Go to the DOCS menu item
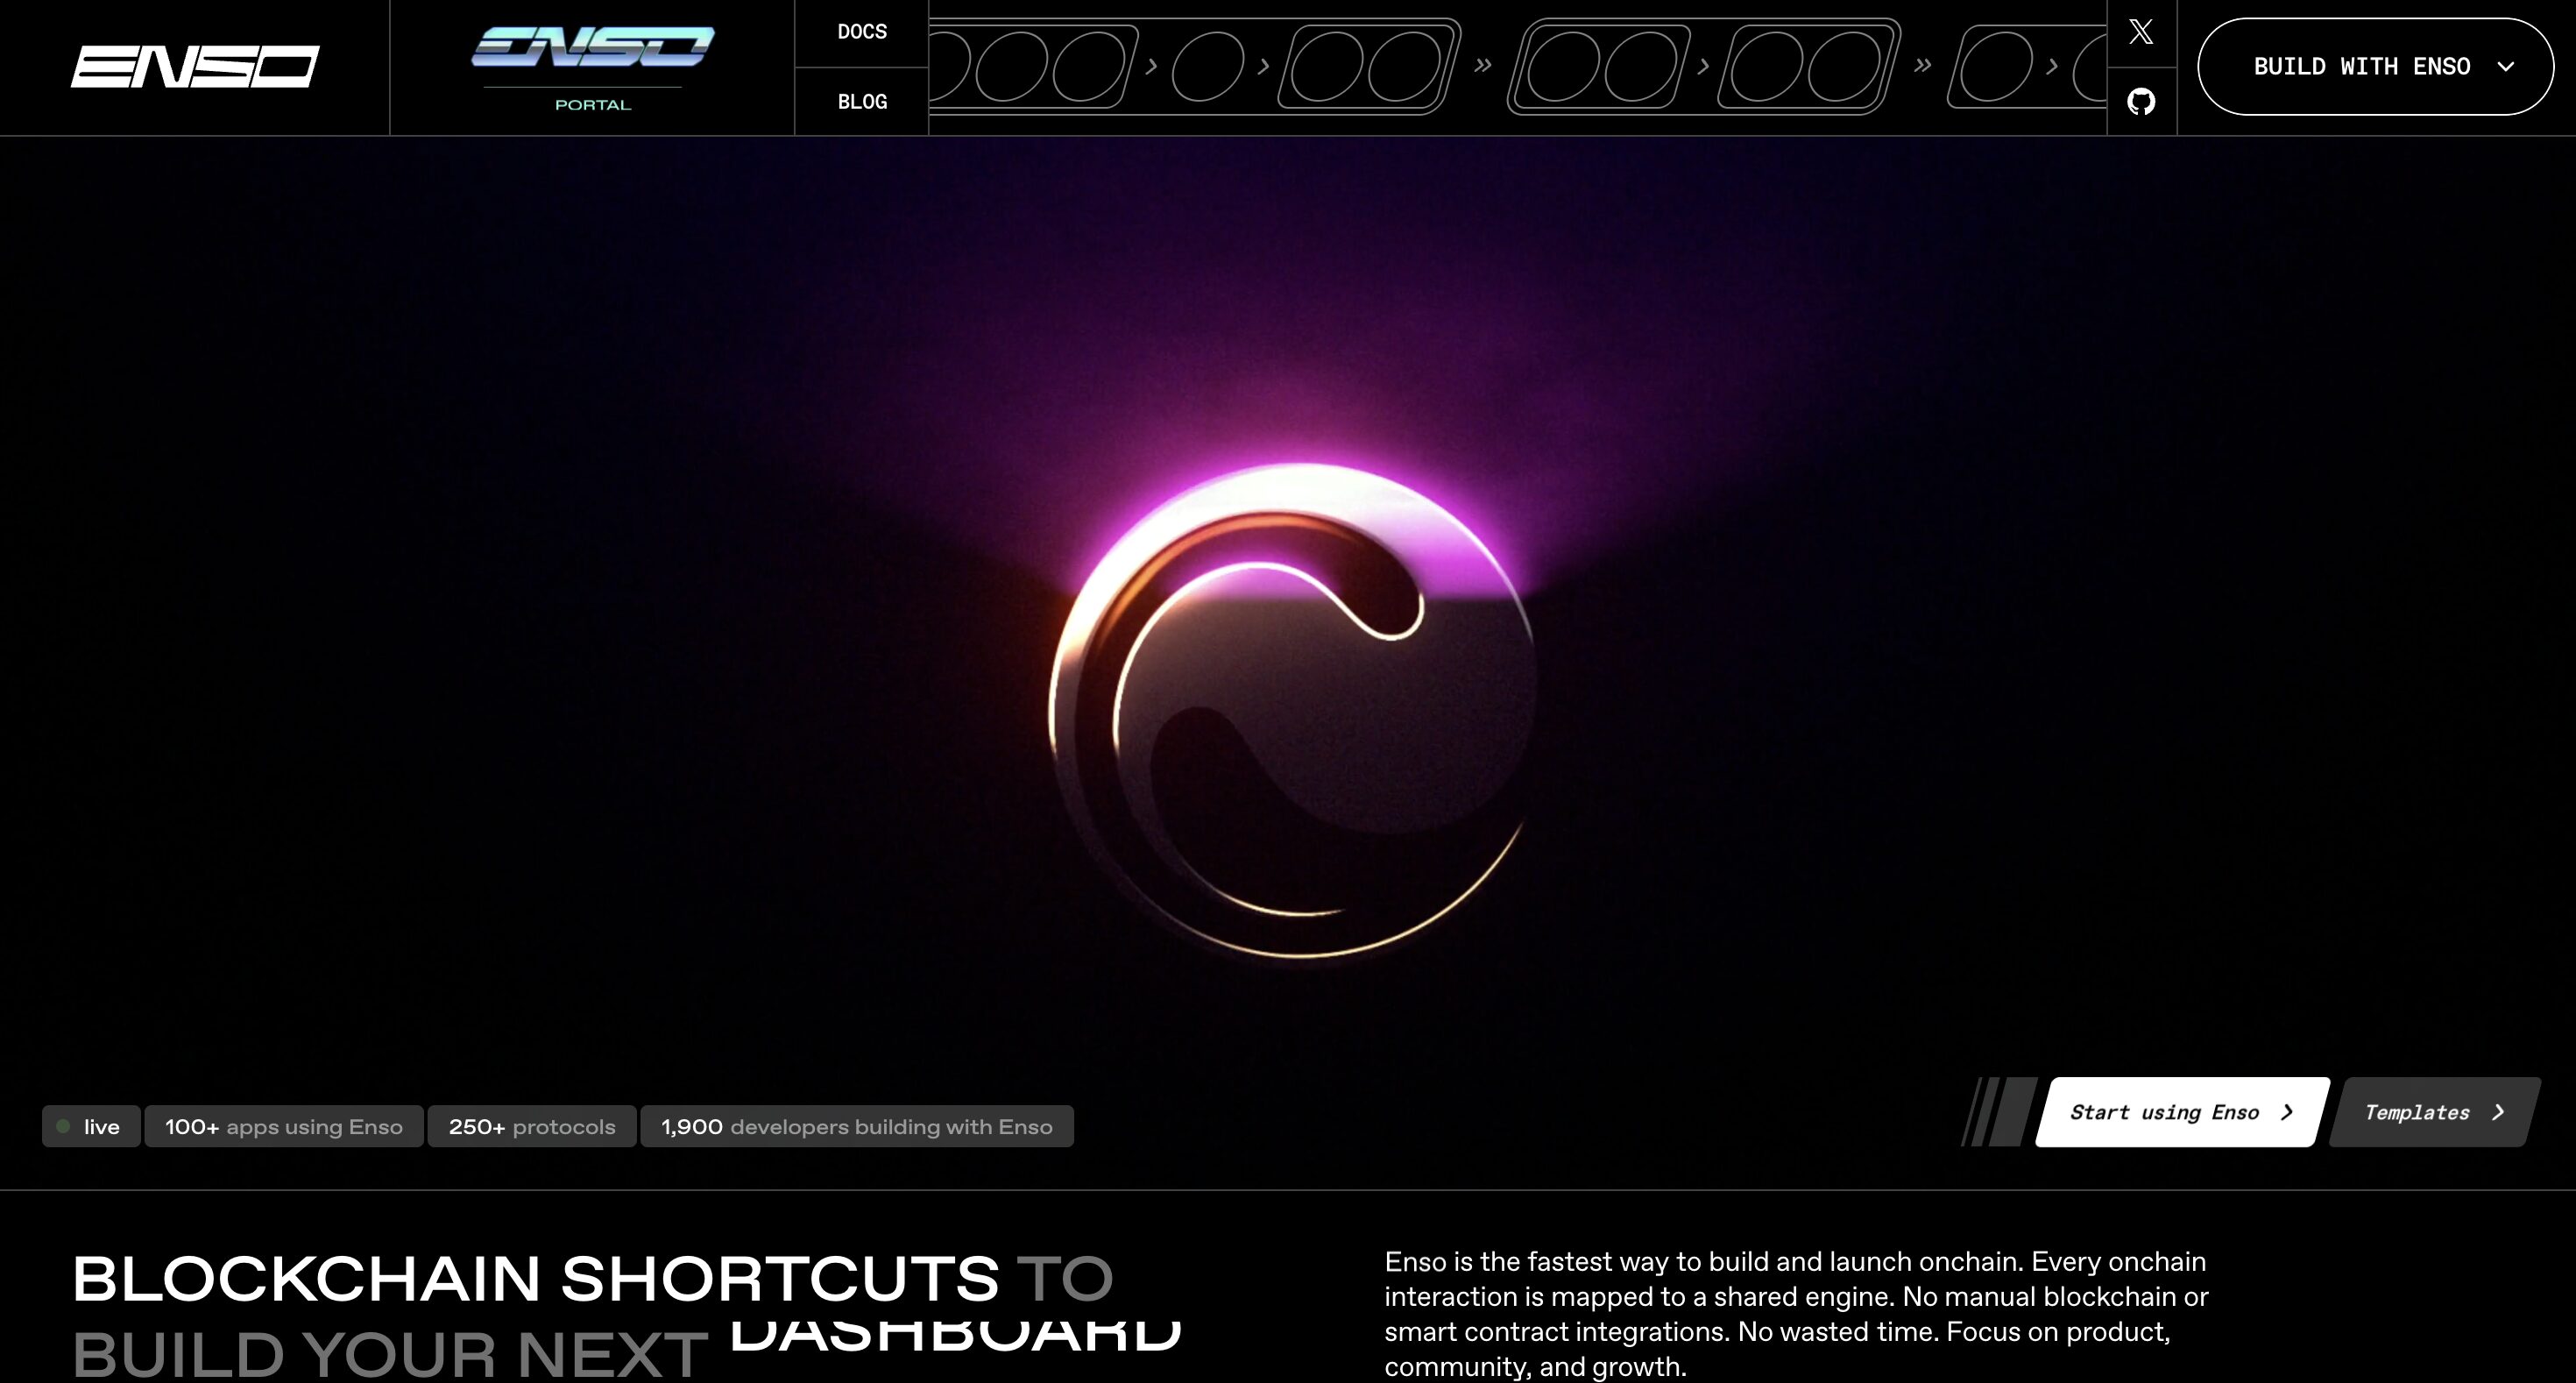The height and width of the screenshot is (1383, 2576). pos(862,32)
